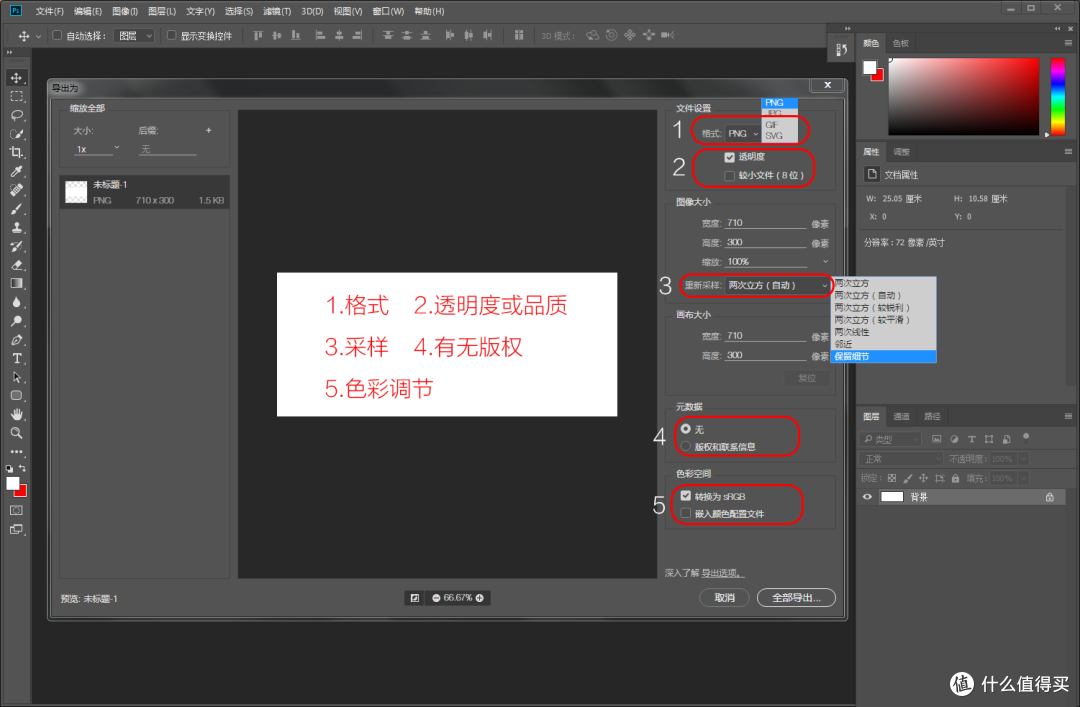Click the 全部导出 button

pos(796,597)
